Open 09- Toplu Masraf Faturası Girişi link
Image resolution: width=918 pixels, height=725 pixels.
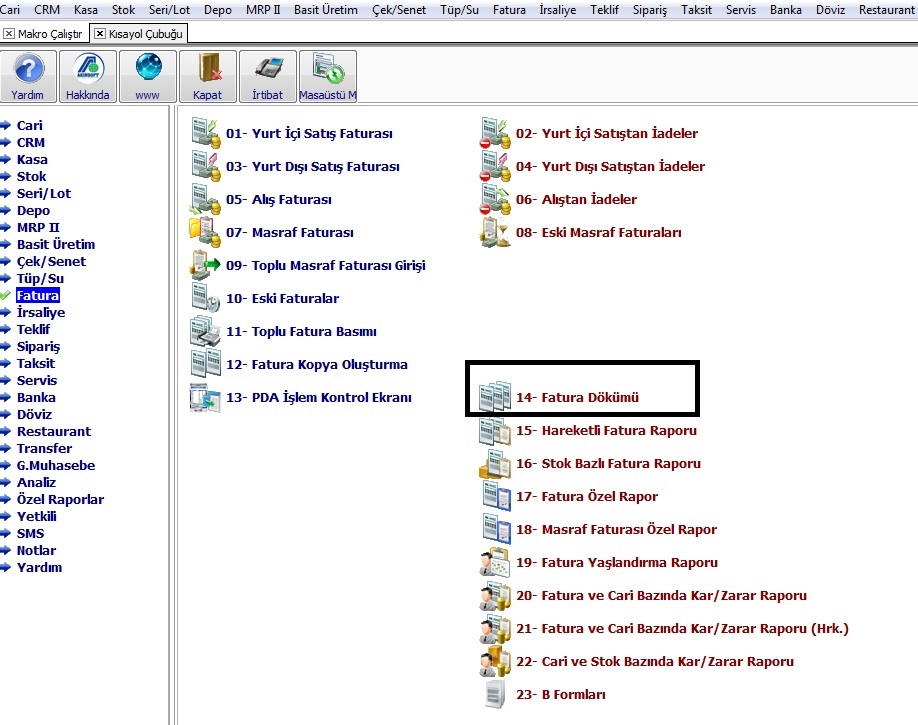[326, 265]
